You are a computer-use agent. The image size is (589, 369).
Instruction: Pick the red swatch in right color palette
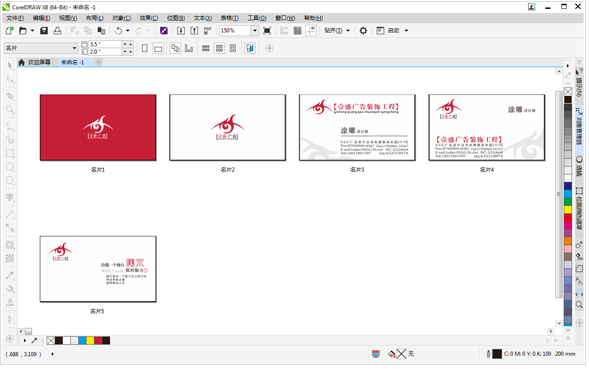(568, 218)
